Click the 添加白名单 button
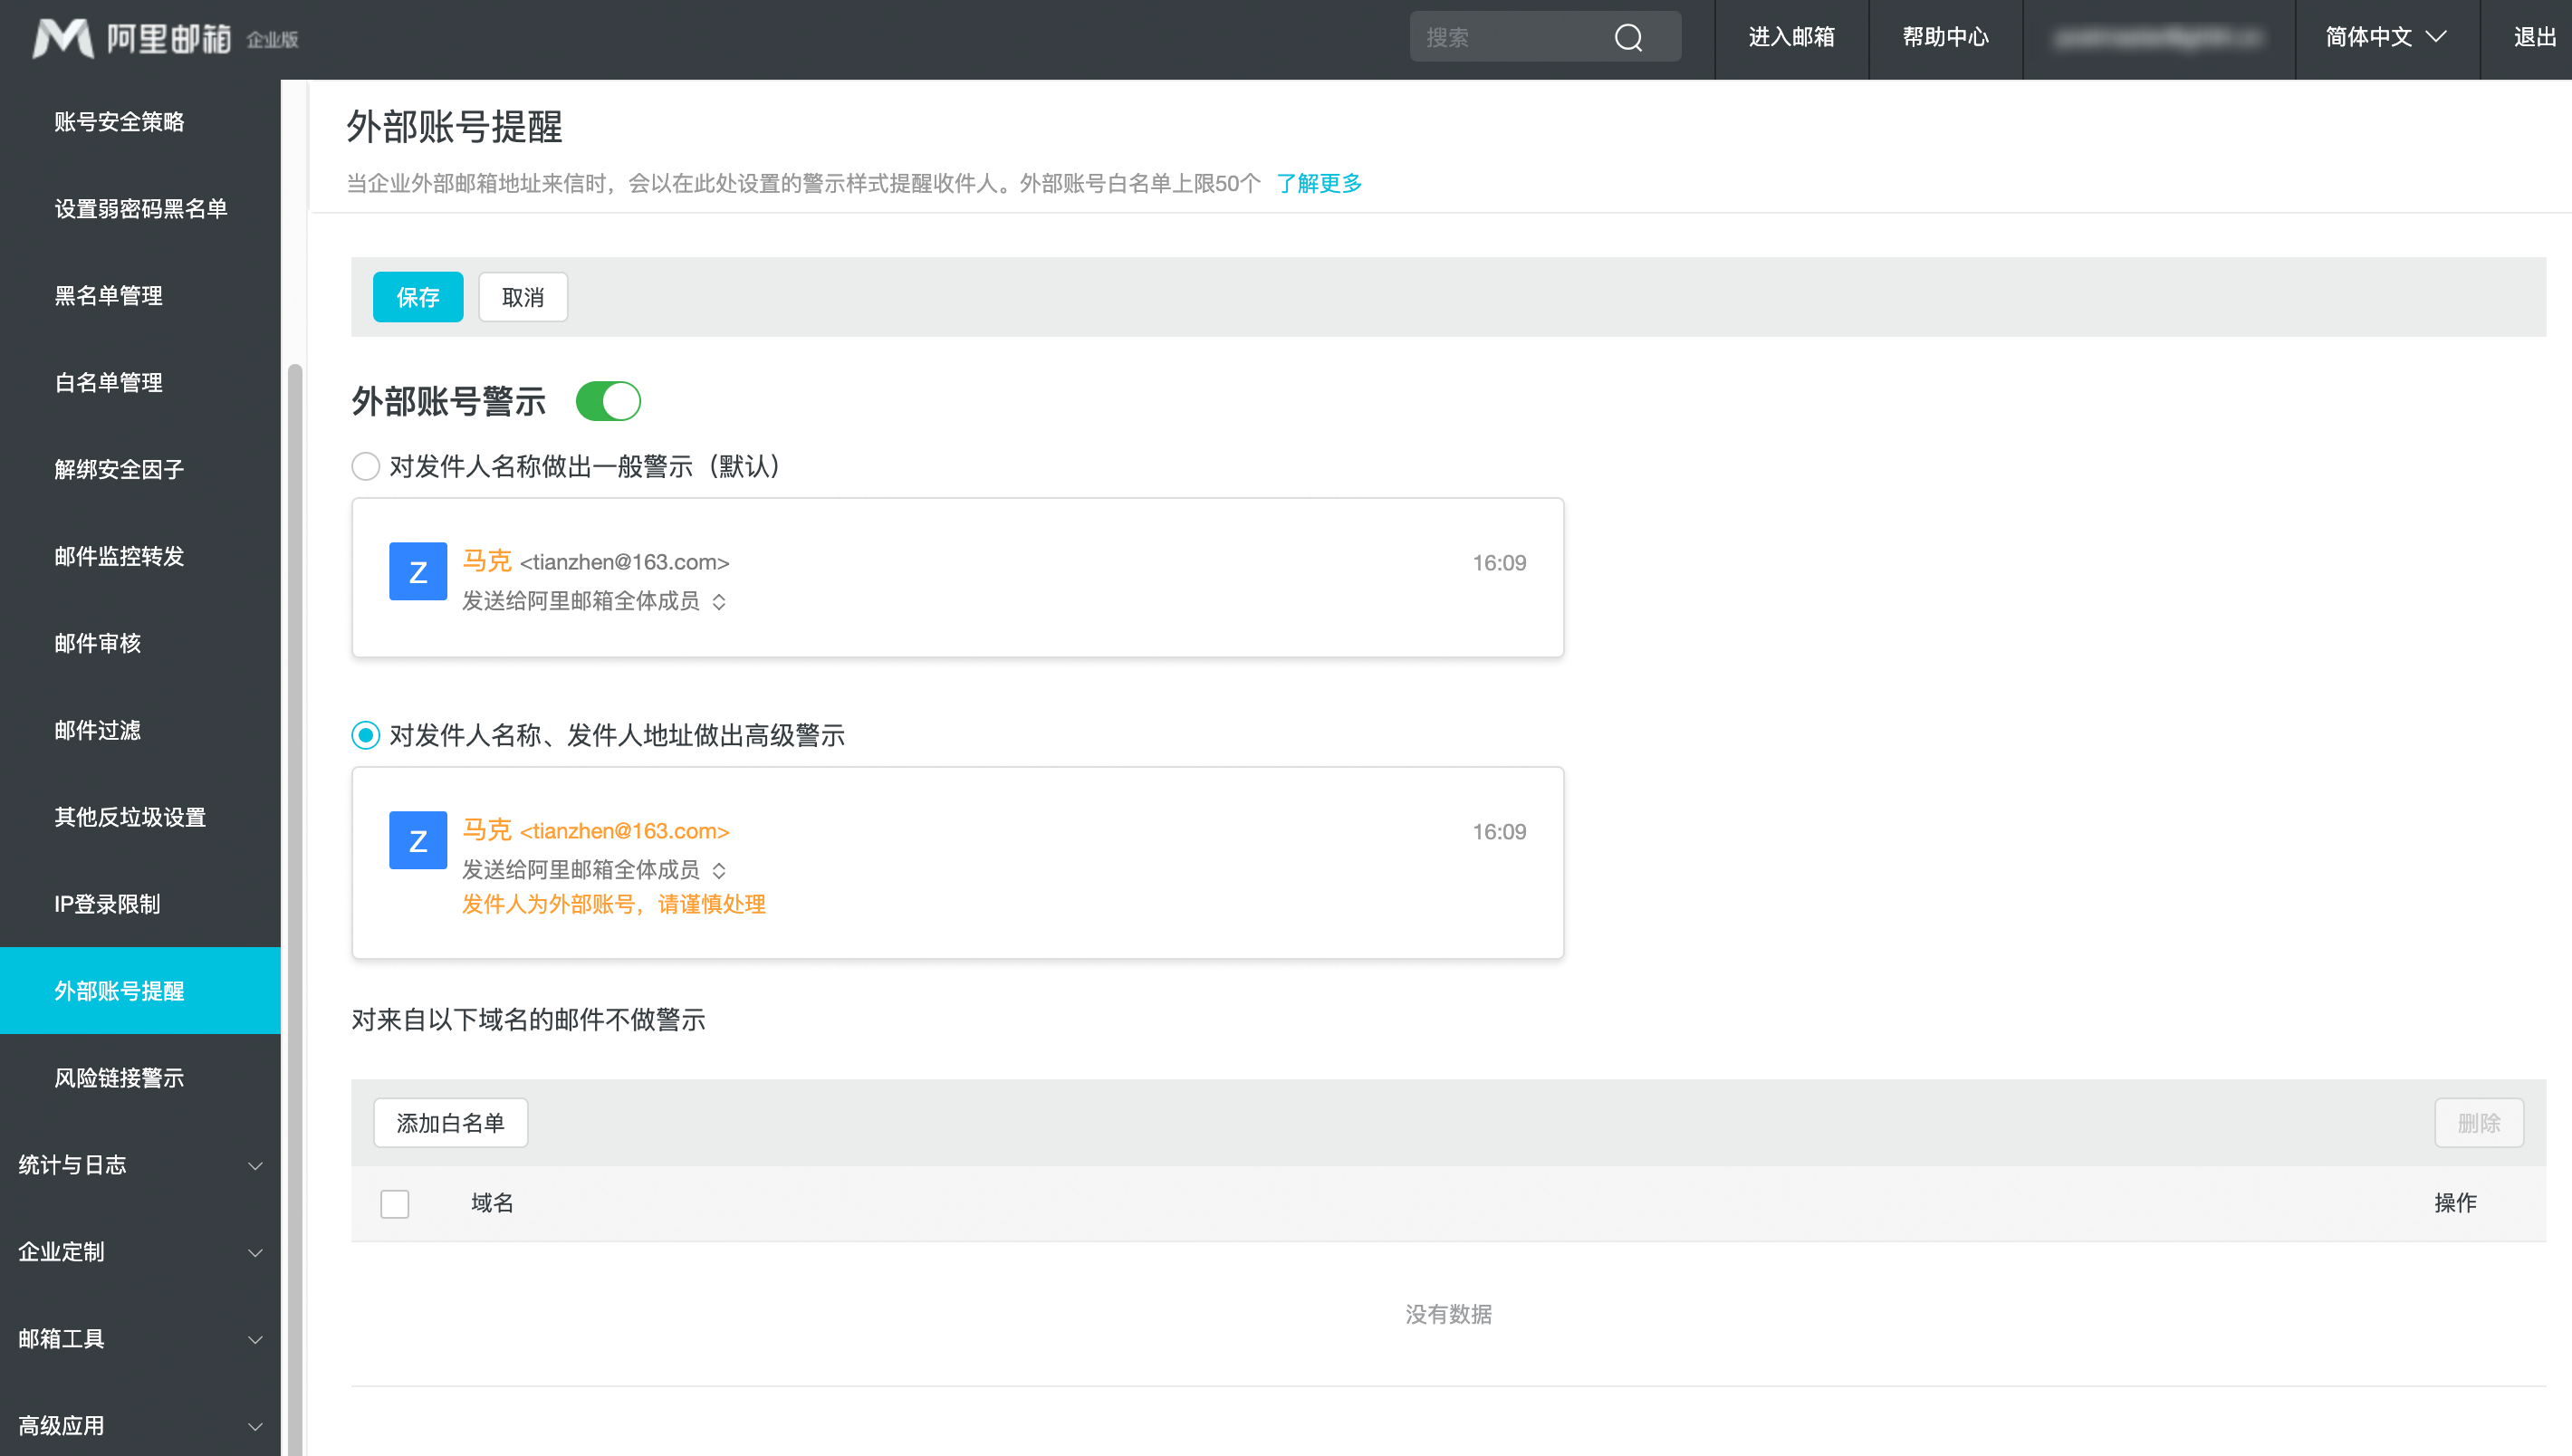The width and height of the screenshot is (2572, 1456). (x=450, y=1123)
